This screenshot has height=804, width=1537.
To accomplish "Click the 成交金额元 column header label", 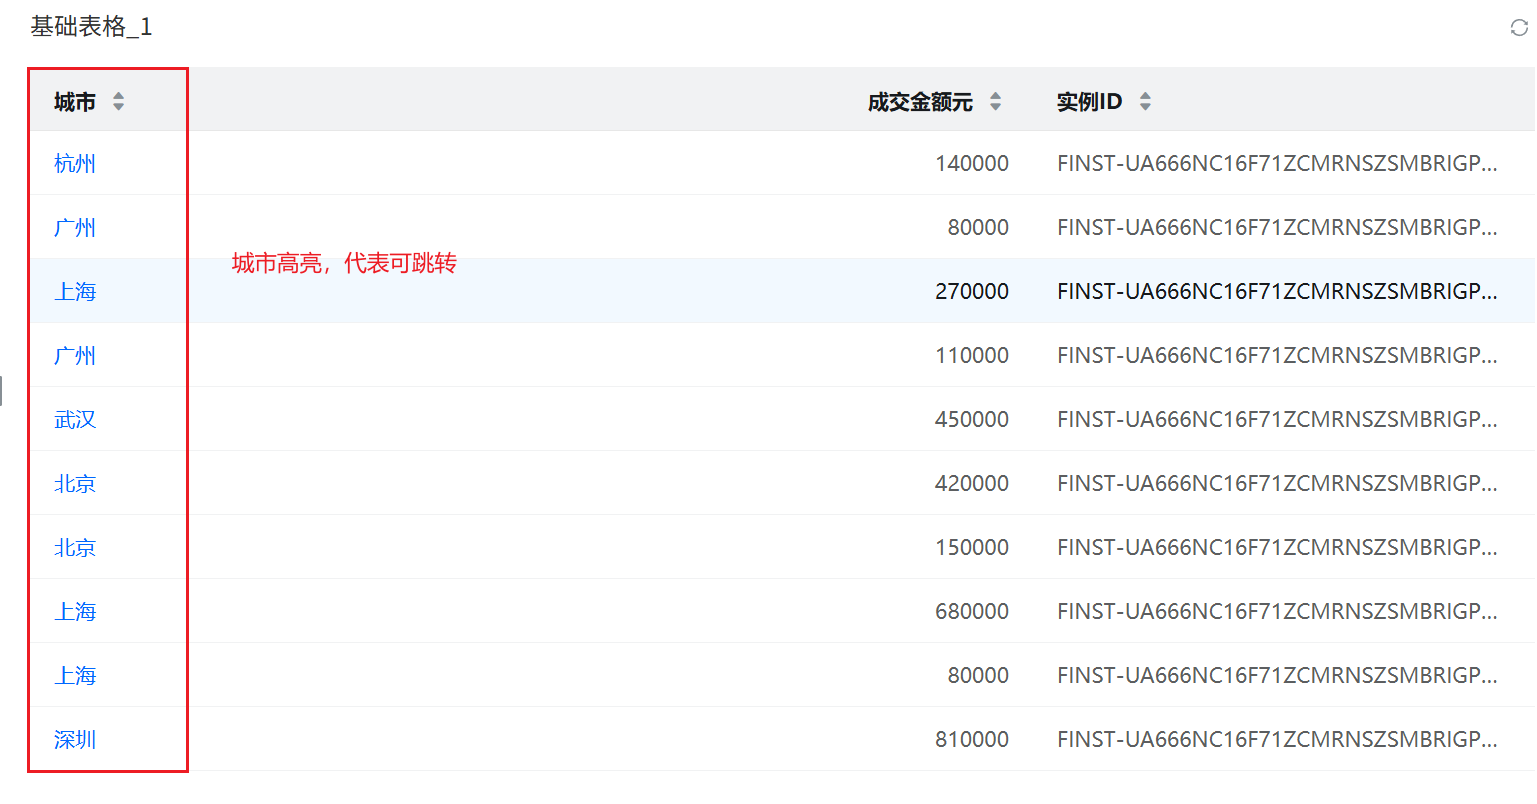I will pyautogui.click(x=920, y=102).
